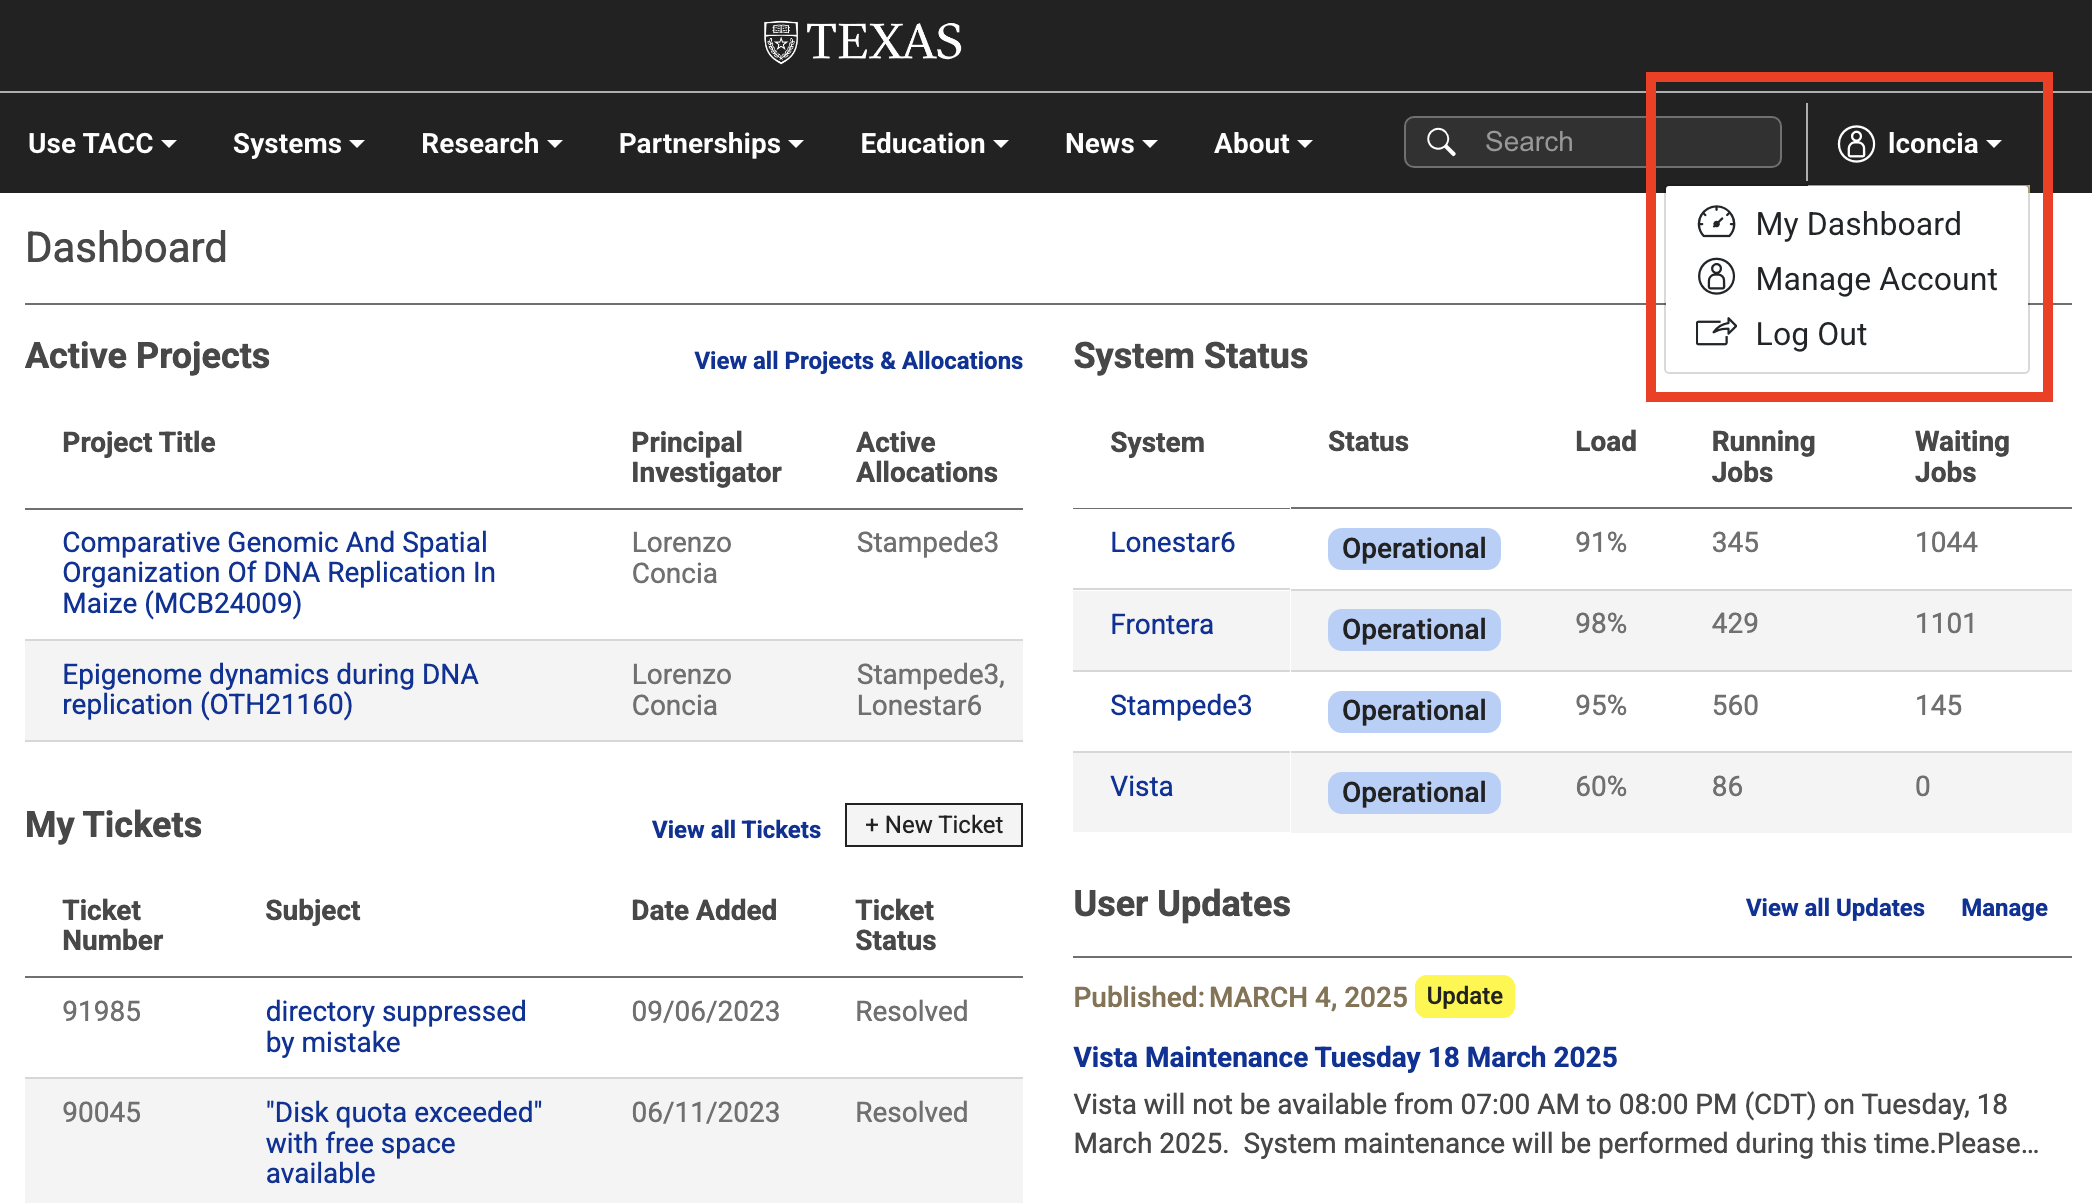This screenshot has height=1203, width=2092.
Task: Click Frontera waiting jobs value 1101
Action: [1945, 623]
